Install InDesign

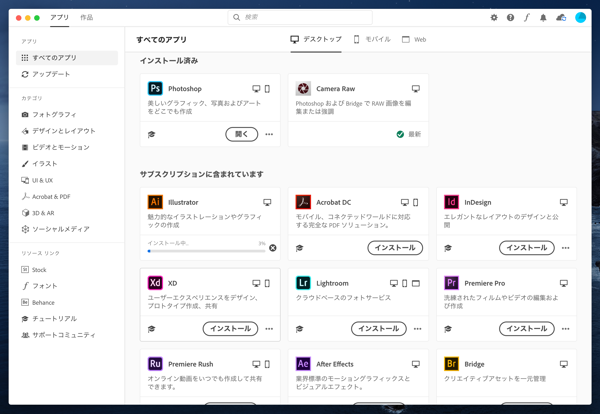tap(527, 248)
